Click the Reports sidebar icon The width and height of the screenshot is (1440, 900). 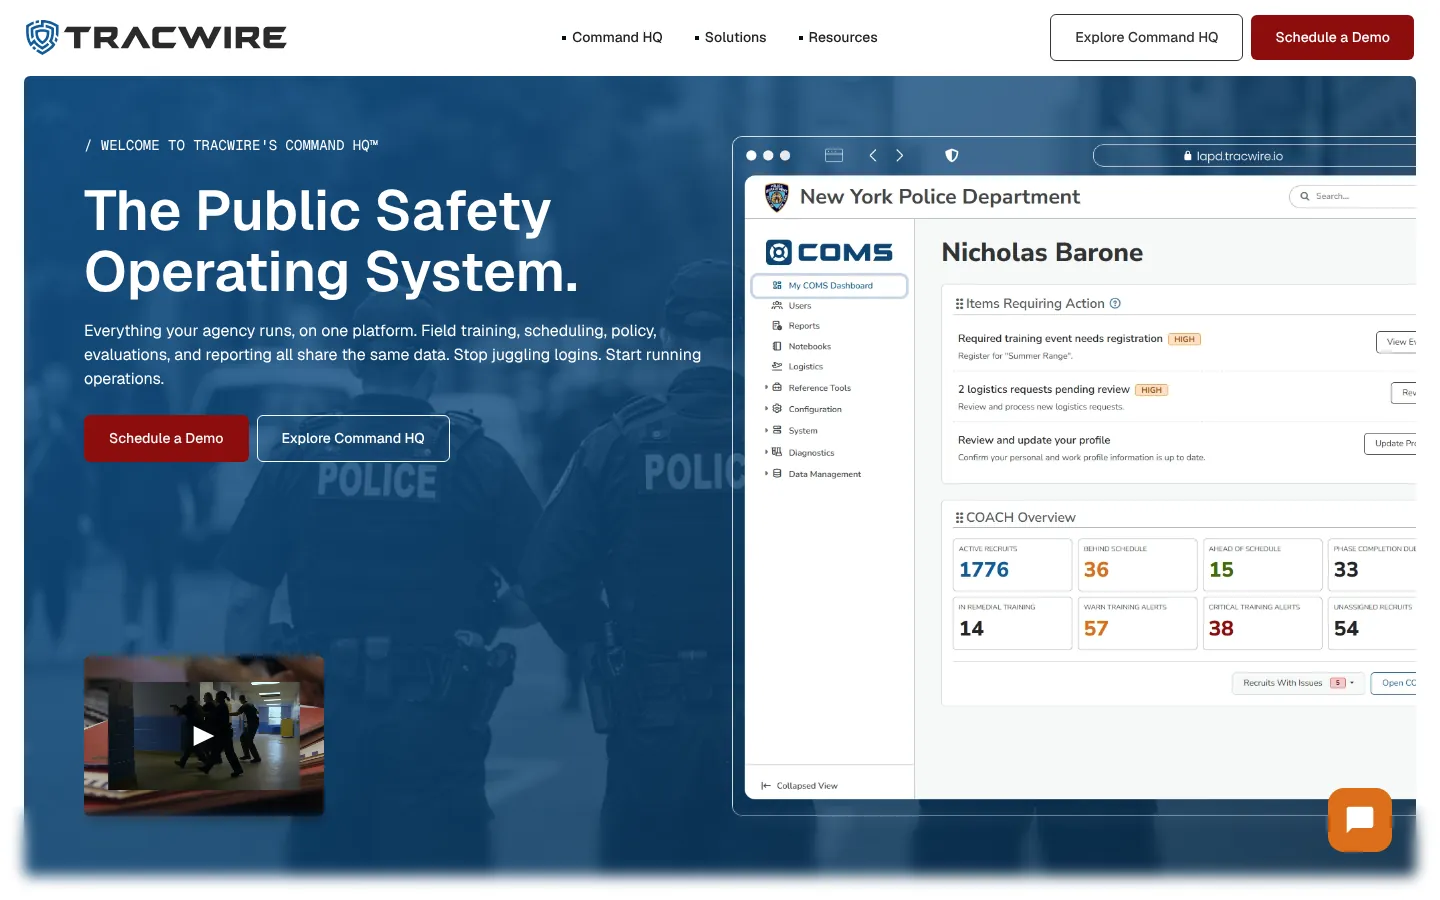[x=777, y=326]
